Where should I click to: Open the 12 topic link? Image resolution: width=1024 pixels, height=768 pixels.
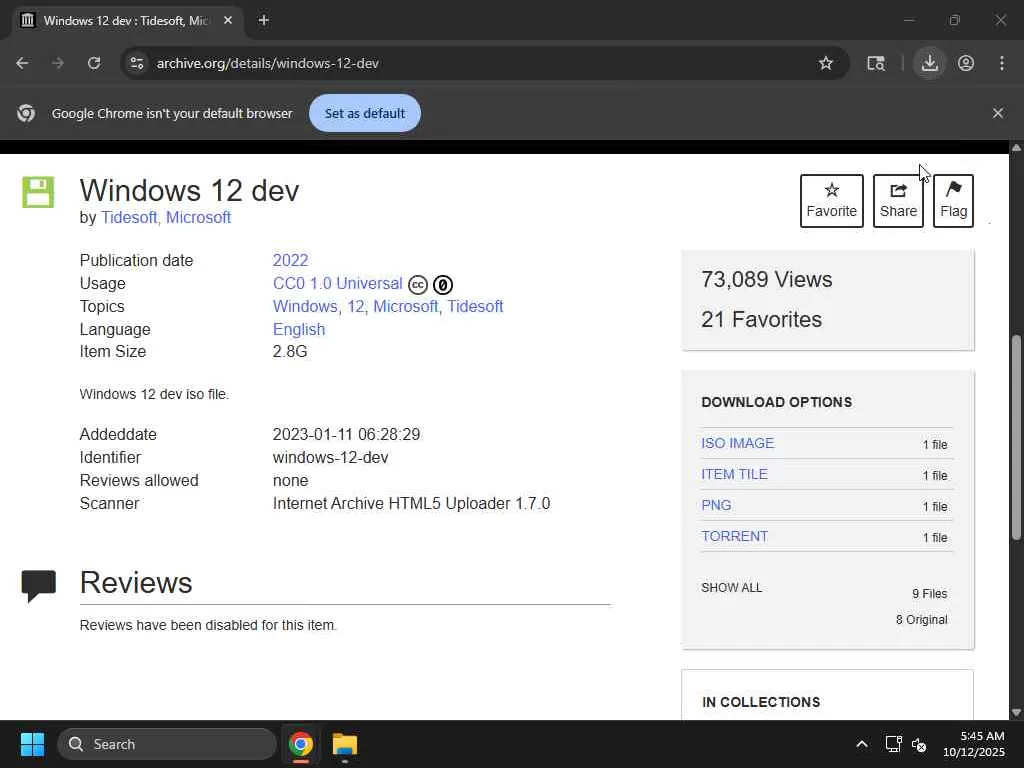(x=355, y=306)
